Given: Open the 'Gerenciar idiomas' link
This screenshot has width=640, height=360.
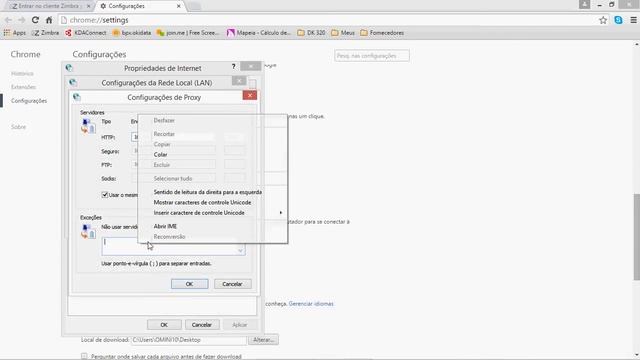Looking at the screenshot, I should (x=311, y=304).
